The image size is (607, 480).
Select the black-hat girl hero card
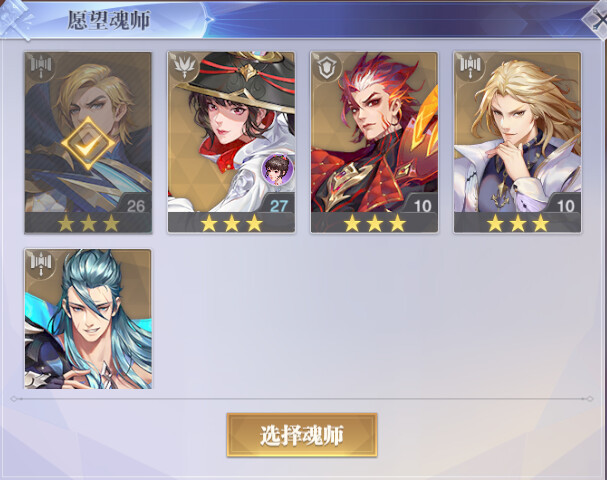click(231, 142)
